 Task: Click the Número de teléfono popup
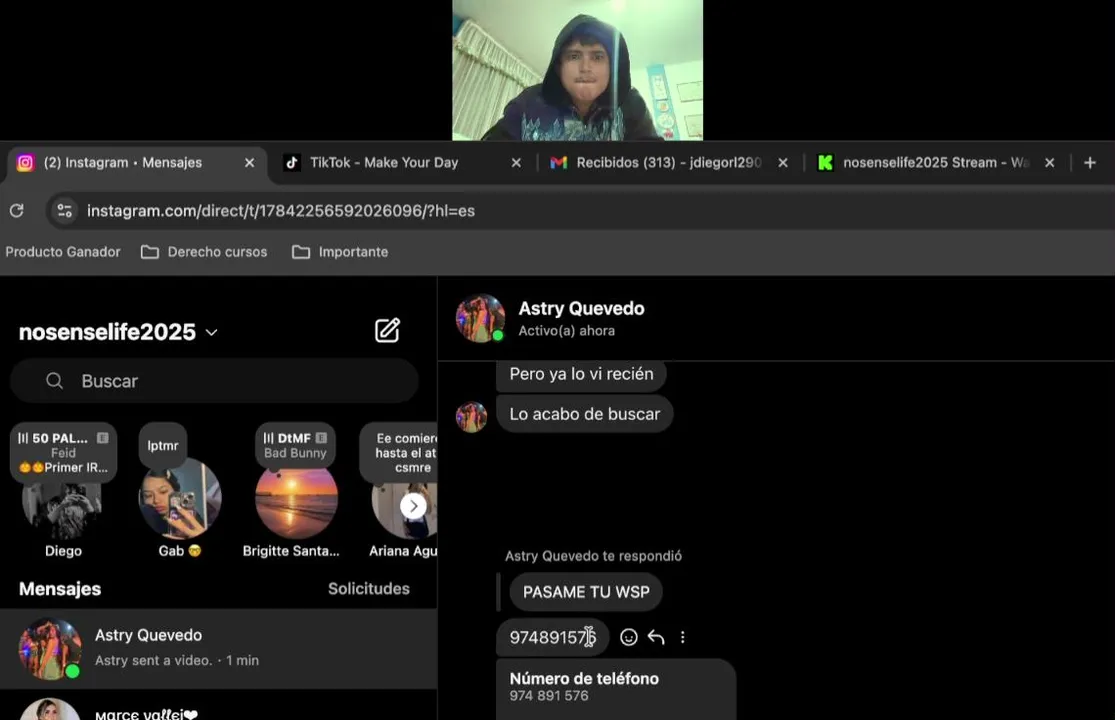coord(616,688)
